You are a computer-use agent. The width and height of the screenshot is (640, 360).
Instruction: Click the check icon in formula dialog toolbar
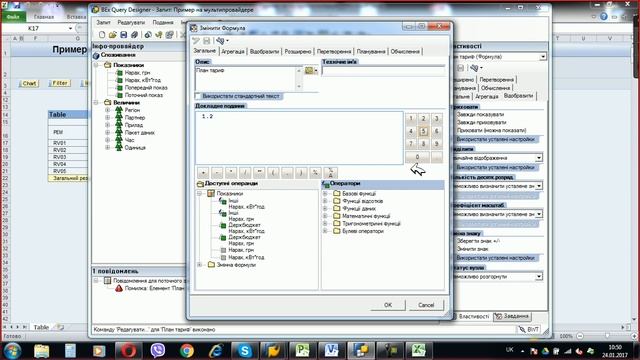tap(196, 40)
